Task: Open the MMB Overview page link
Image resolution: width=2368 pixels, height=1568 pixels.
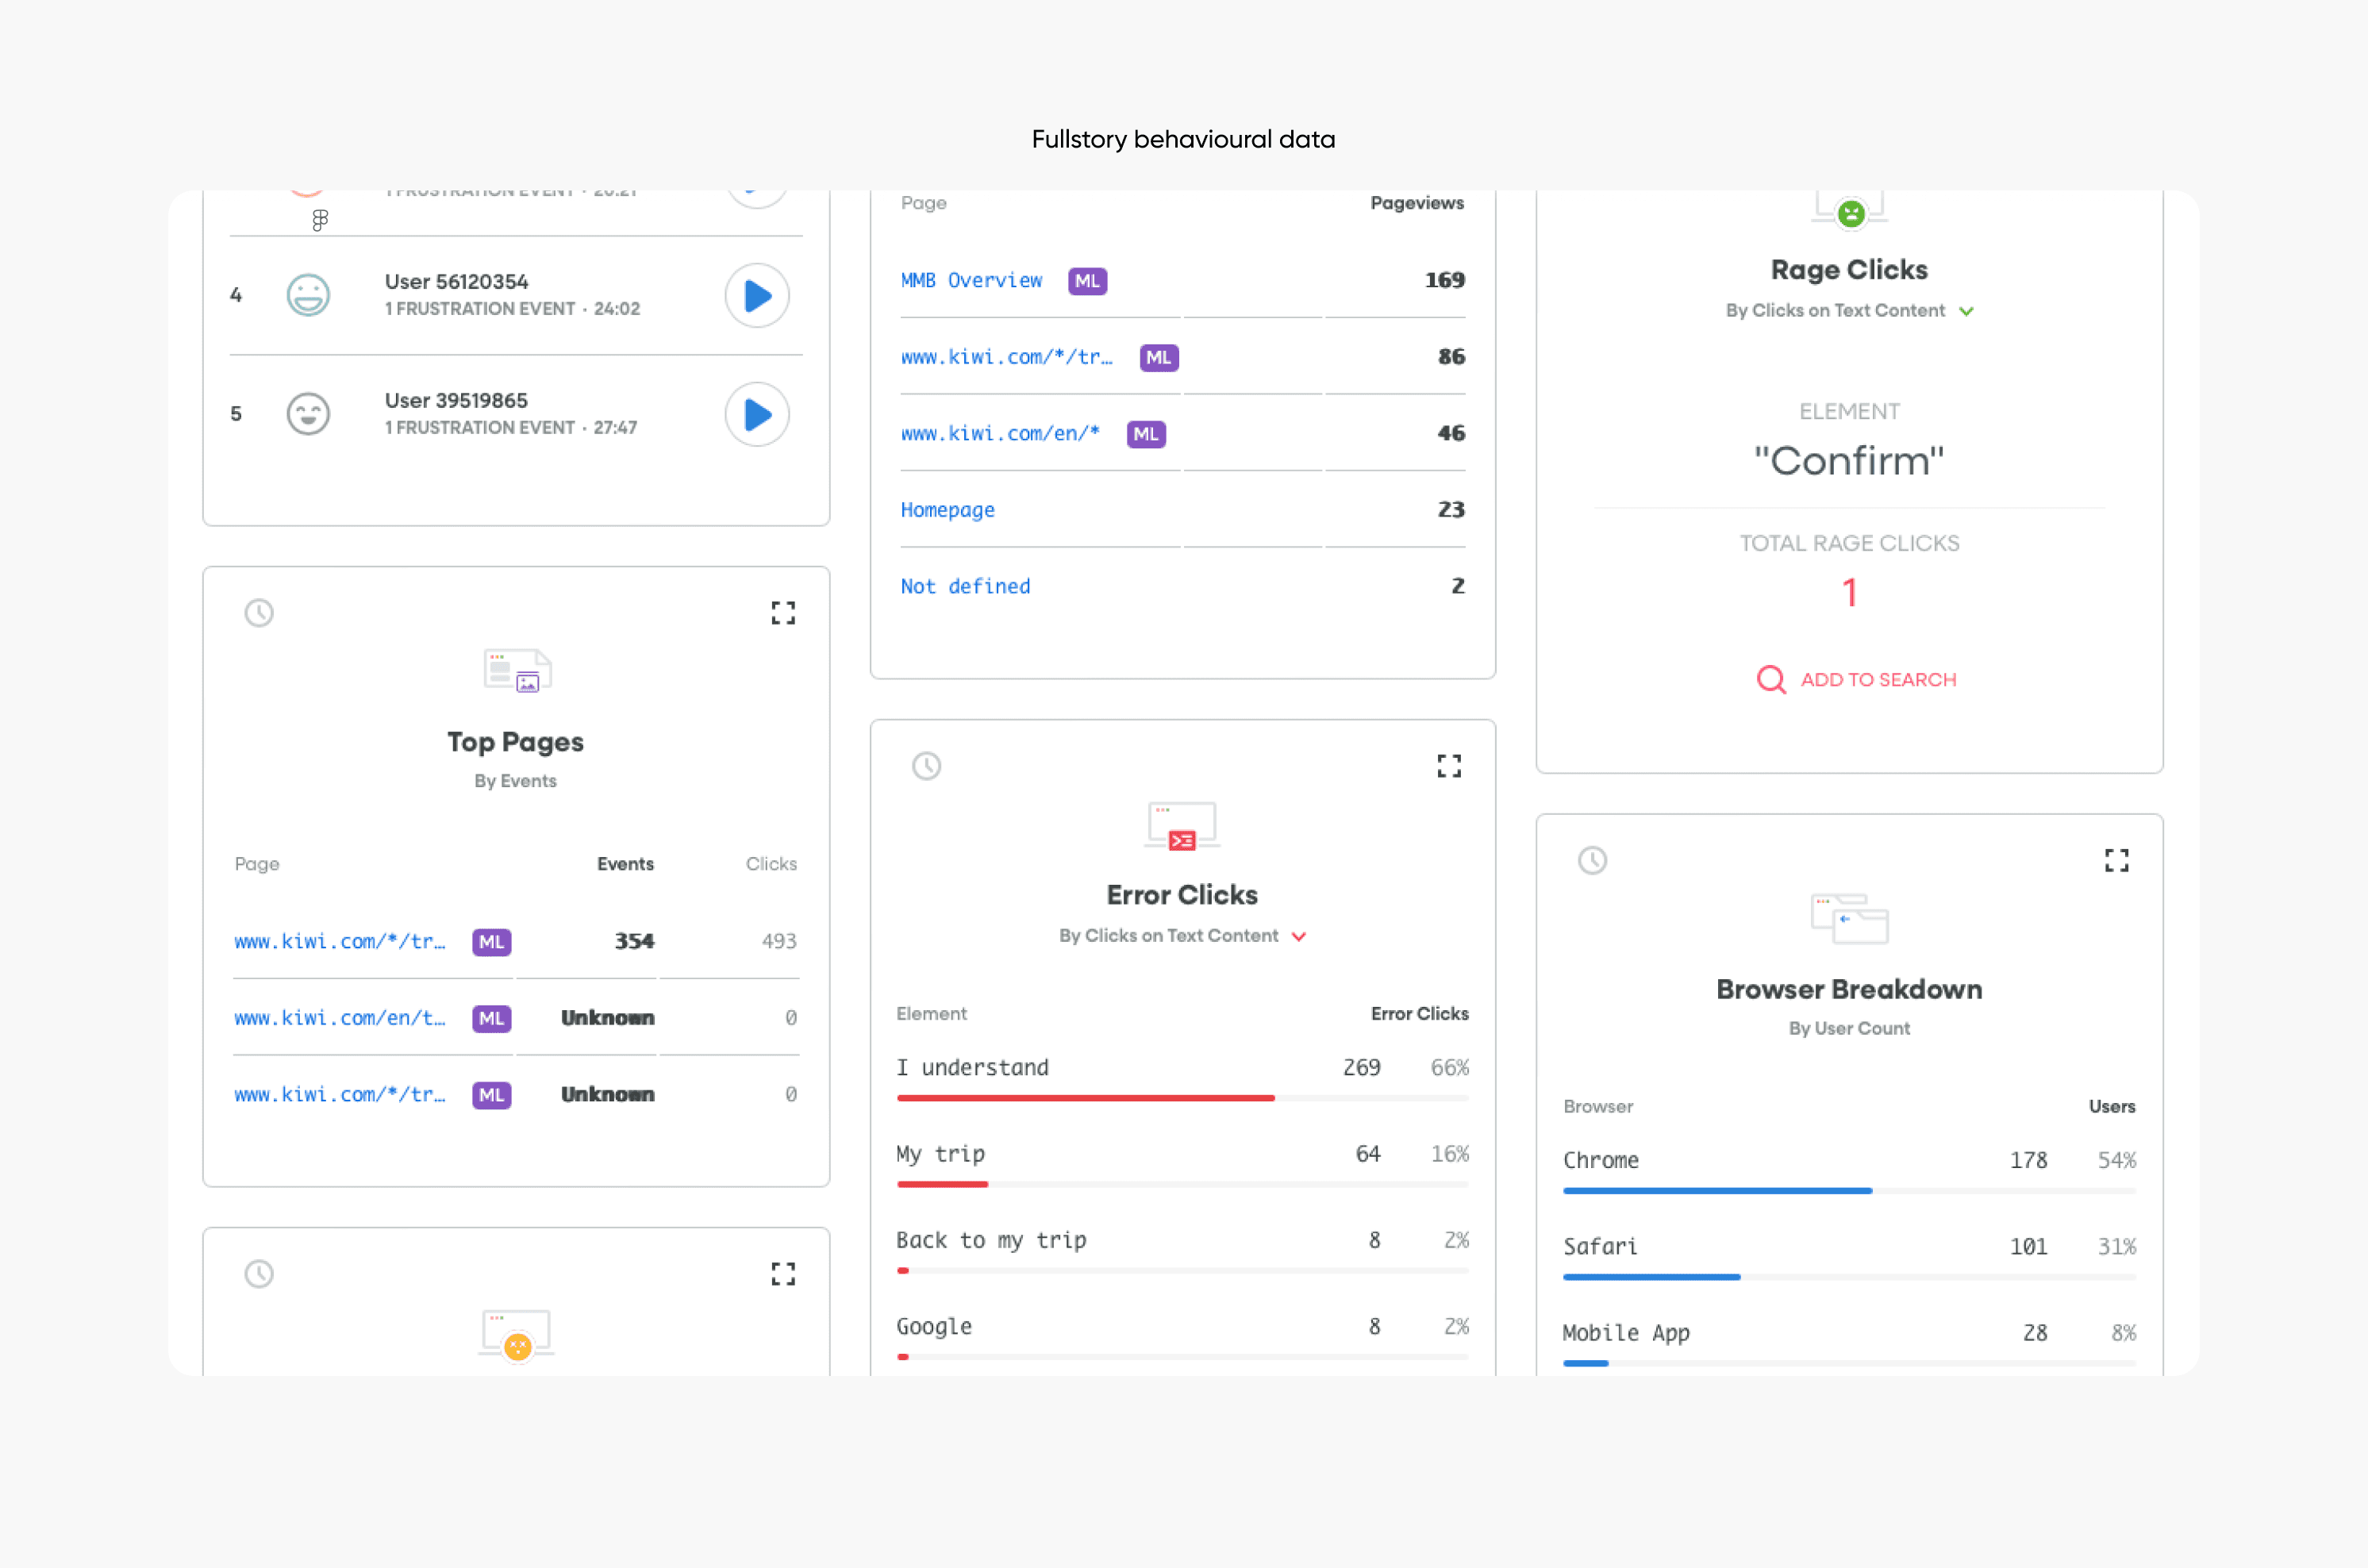Action: coord(971,281)
